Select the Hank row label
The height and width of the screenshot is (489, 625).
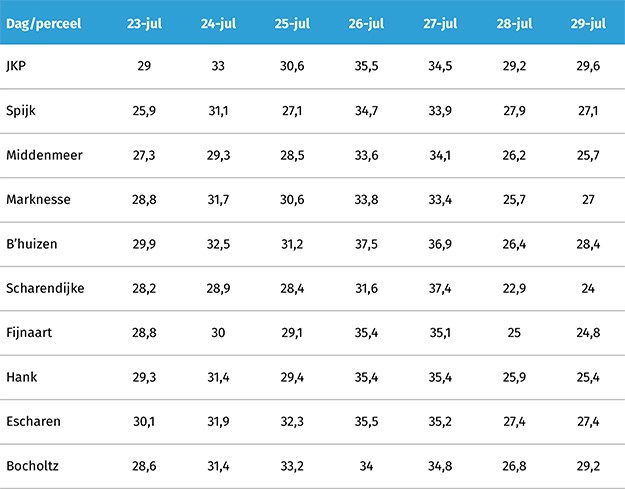21,377
